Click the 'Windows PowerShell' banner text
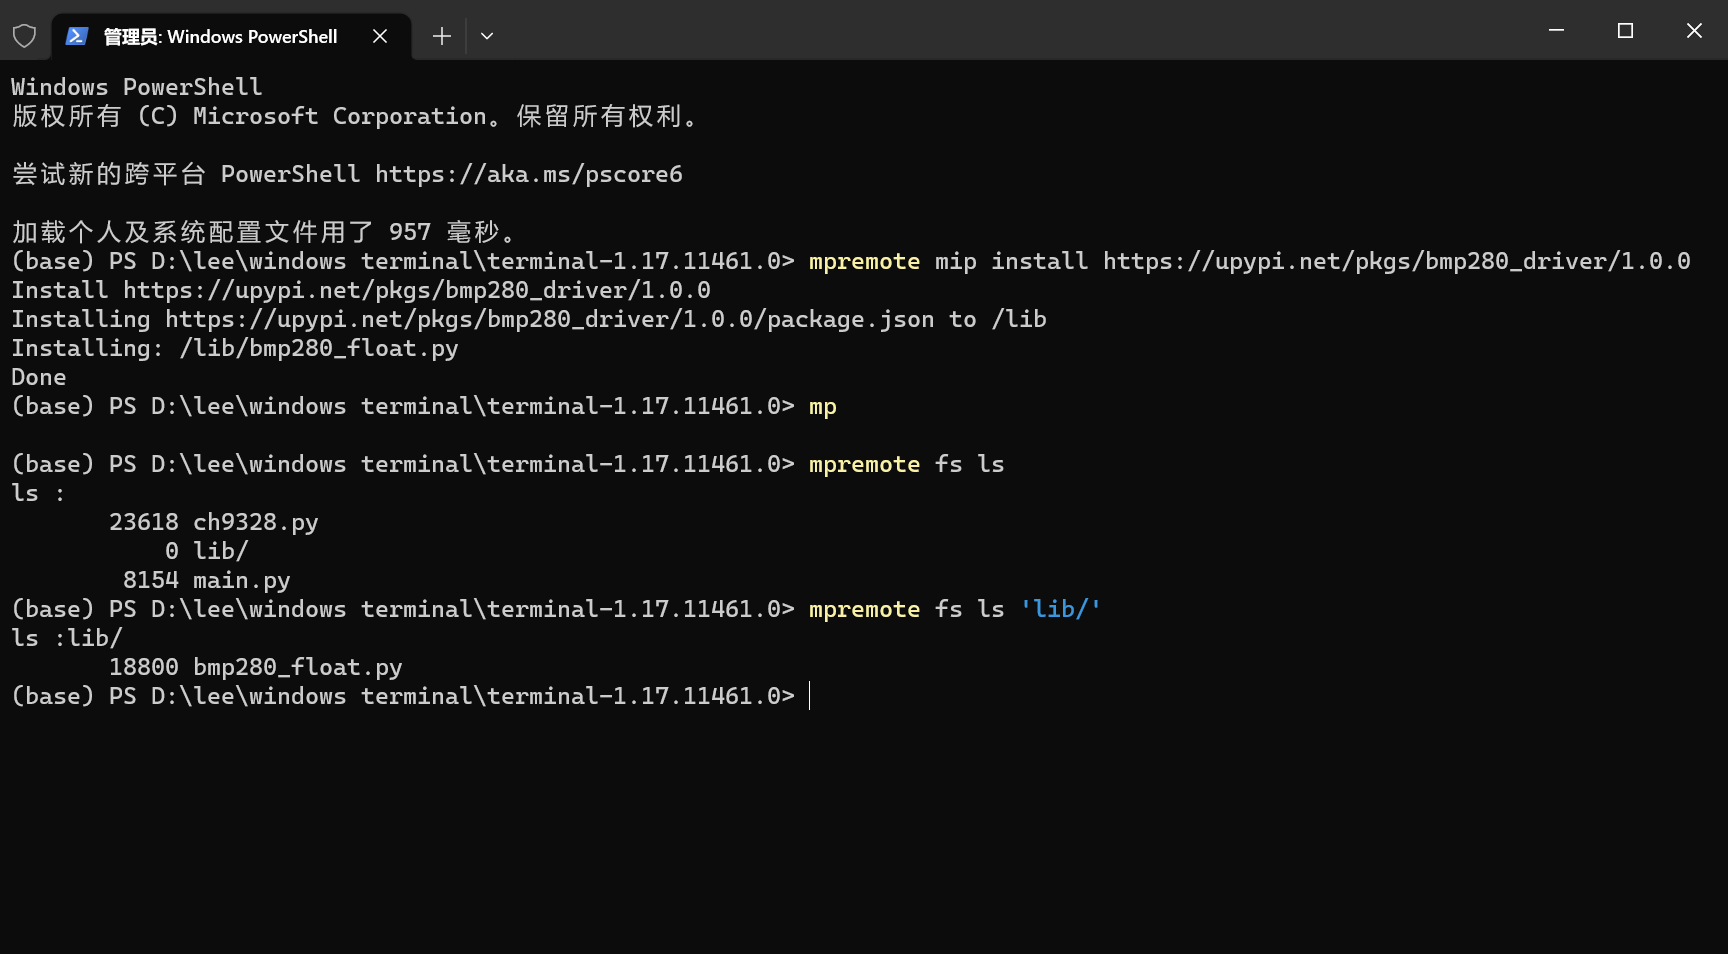The width and height of the screenshot is (1728, 954). tap(137, 87)
